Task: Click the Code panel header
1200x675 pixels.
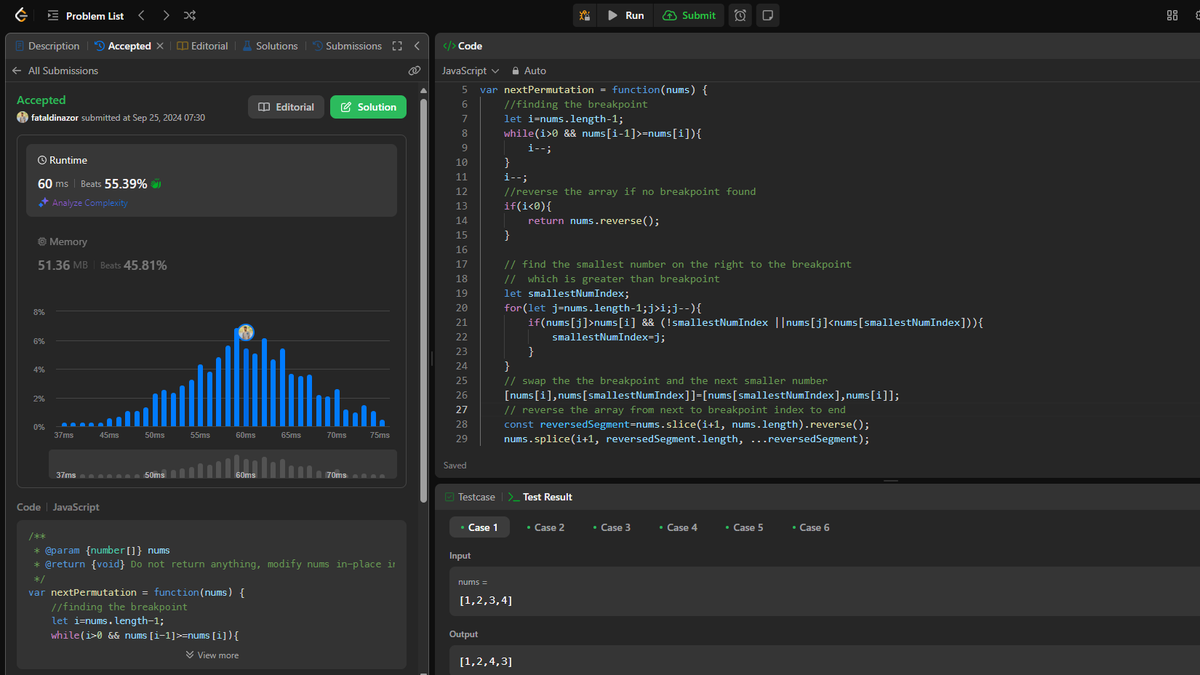Action: [x=463, y=46]
